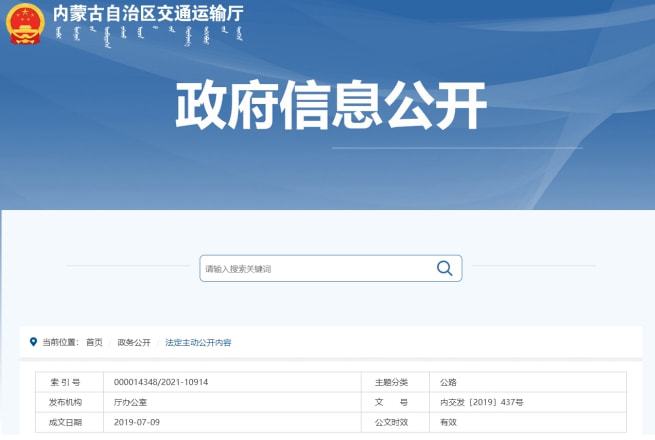
Task: Focus the 请输入搜索关键词 search field
Action: coord(331,268)
